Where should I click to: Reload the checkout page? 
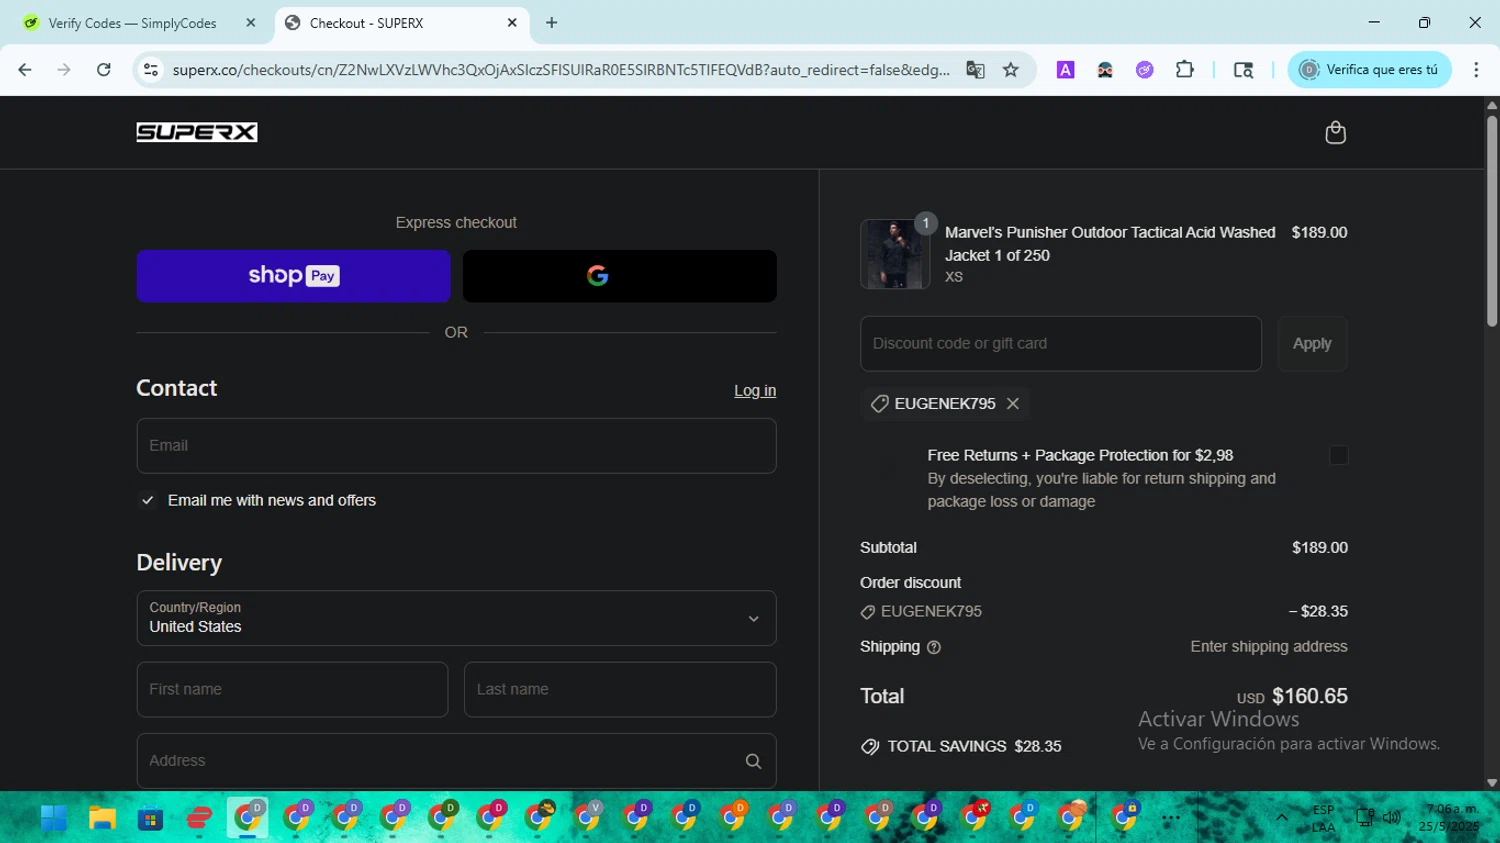104,70
